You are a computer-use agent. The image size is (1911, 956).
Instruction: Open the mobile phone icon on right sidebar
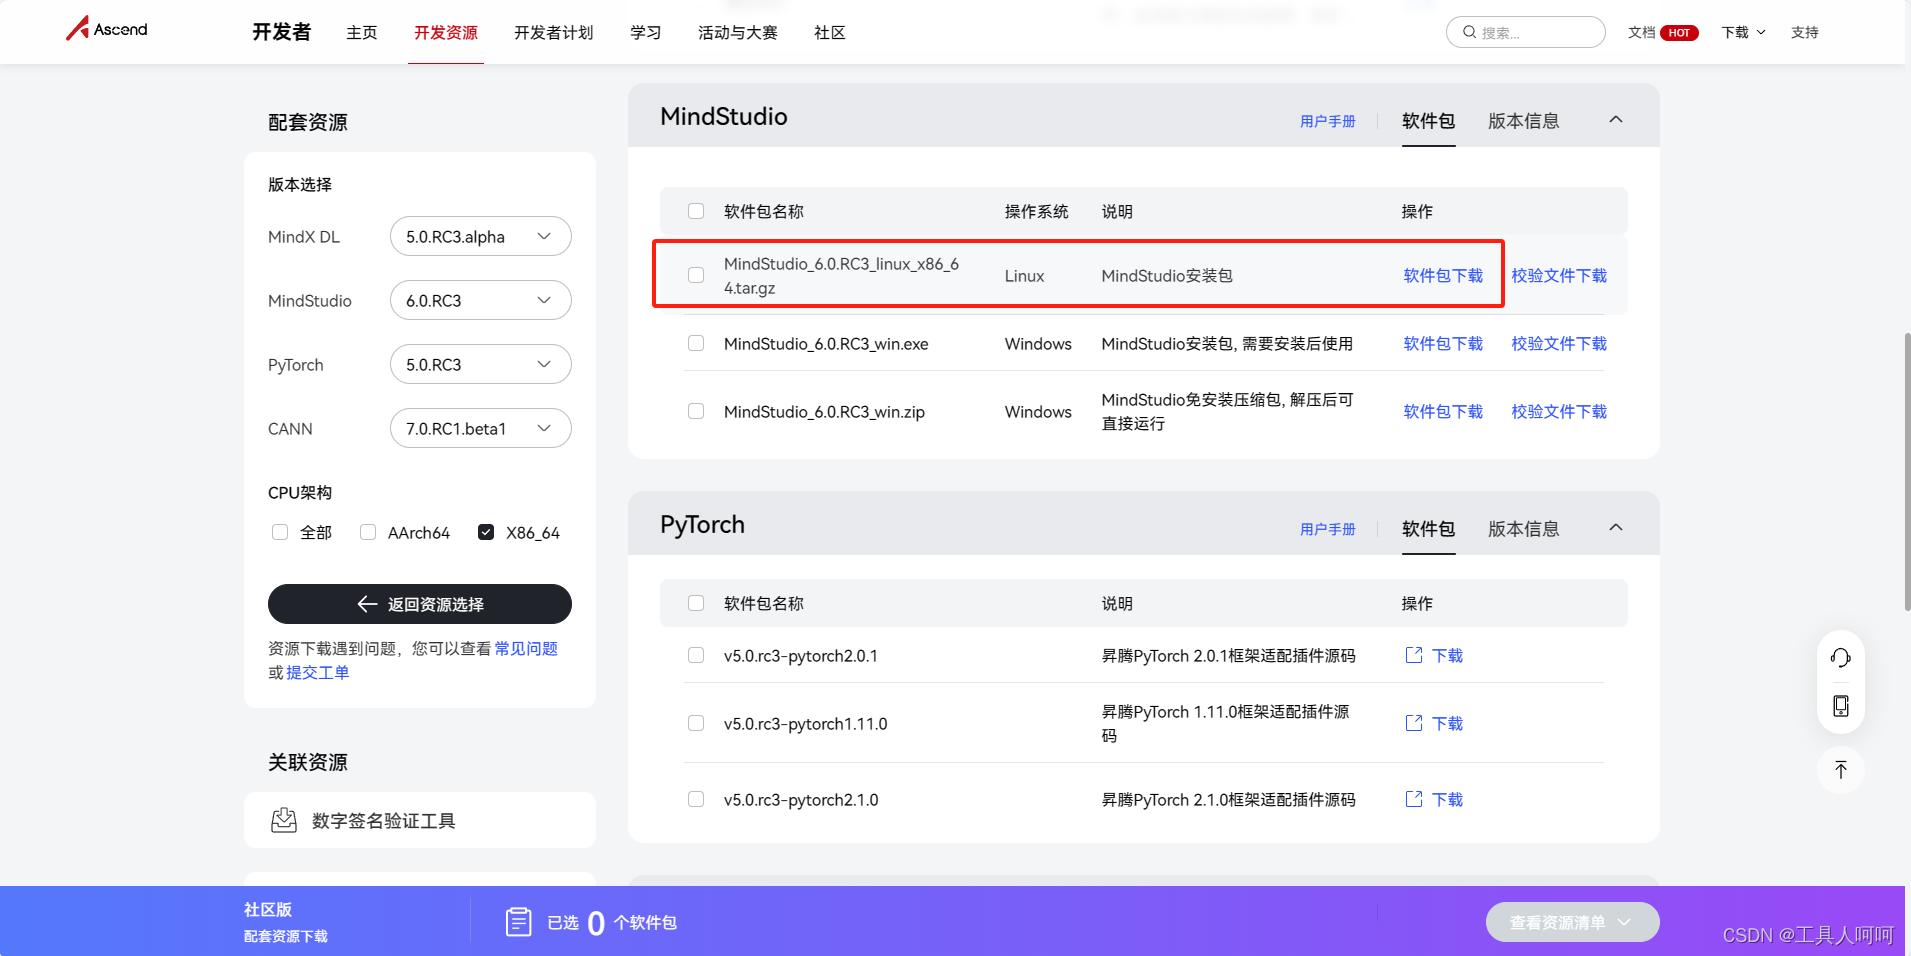coord(1840,706)
